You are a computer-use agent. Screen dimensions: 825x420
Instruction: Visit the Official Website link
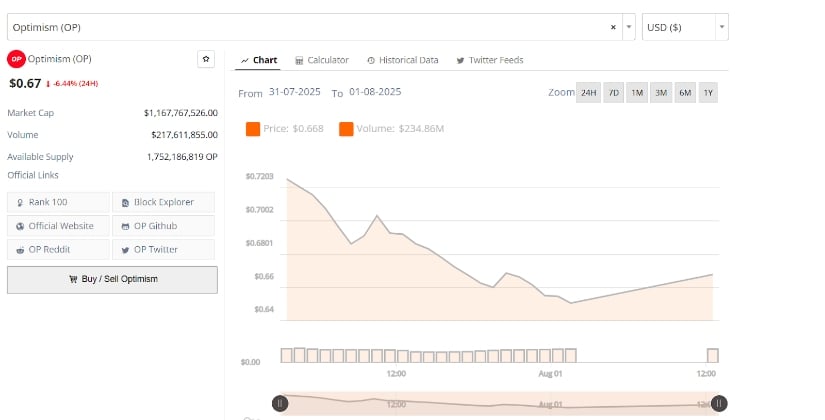click(x=58, y=226)
